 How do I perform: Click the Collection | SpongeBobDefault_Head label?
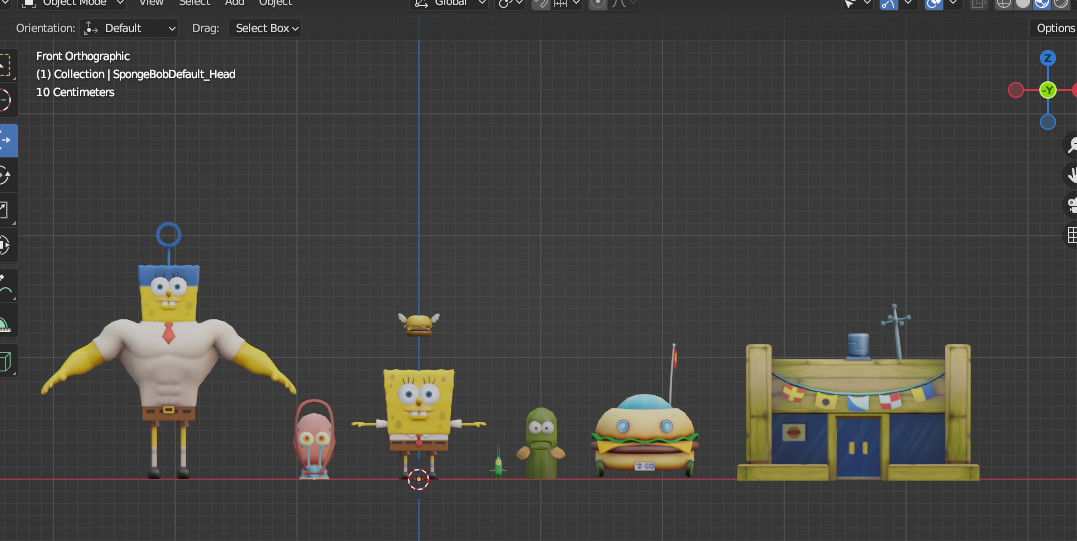coord(136,74)
